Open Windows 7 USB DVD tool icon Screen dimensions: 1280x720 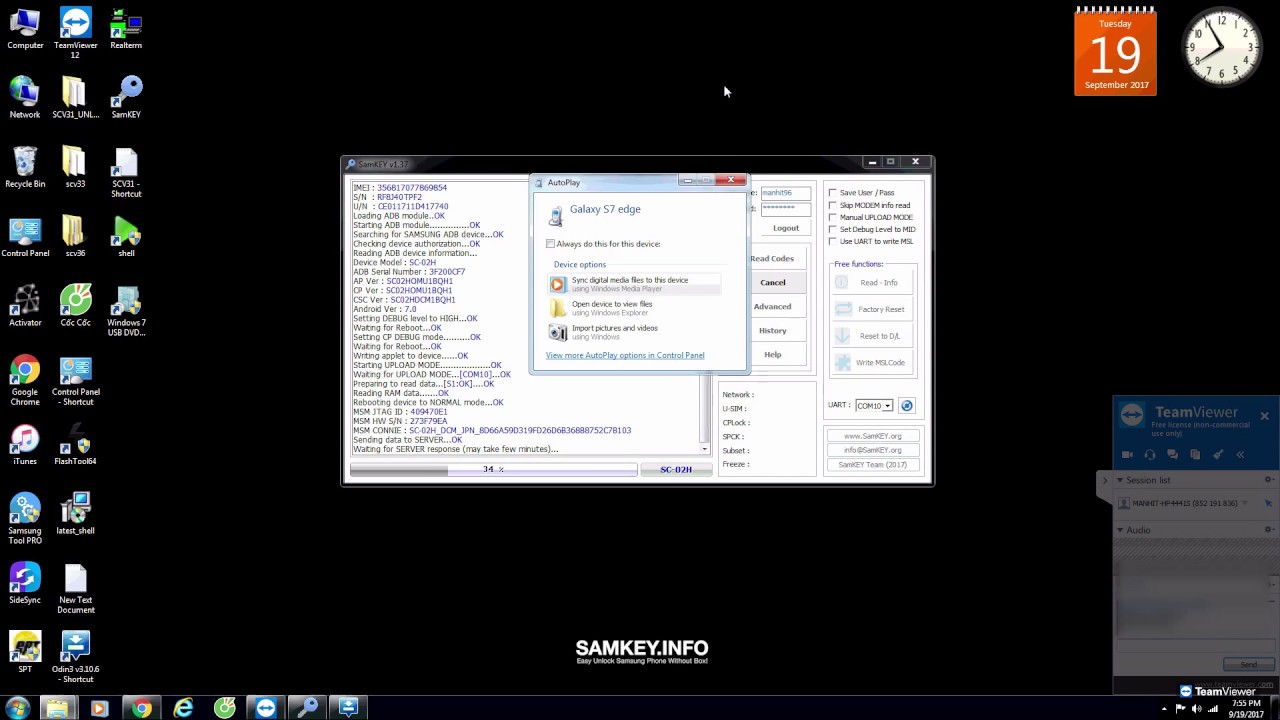tap(126, 311)
